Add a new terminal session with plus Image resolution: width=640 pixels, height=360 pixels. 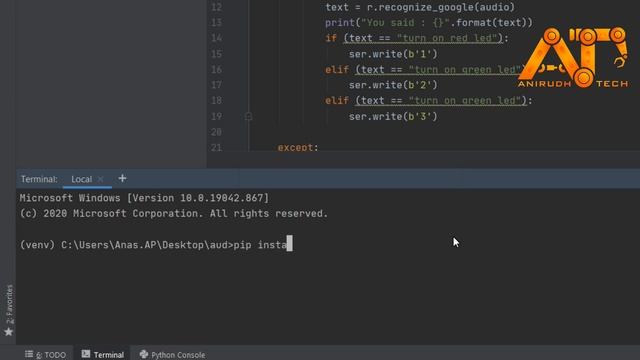pyautogui.click(x=122, y=178)
